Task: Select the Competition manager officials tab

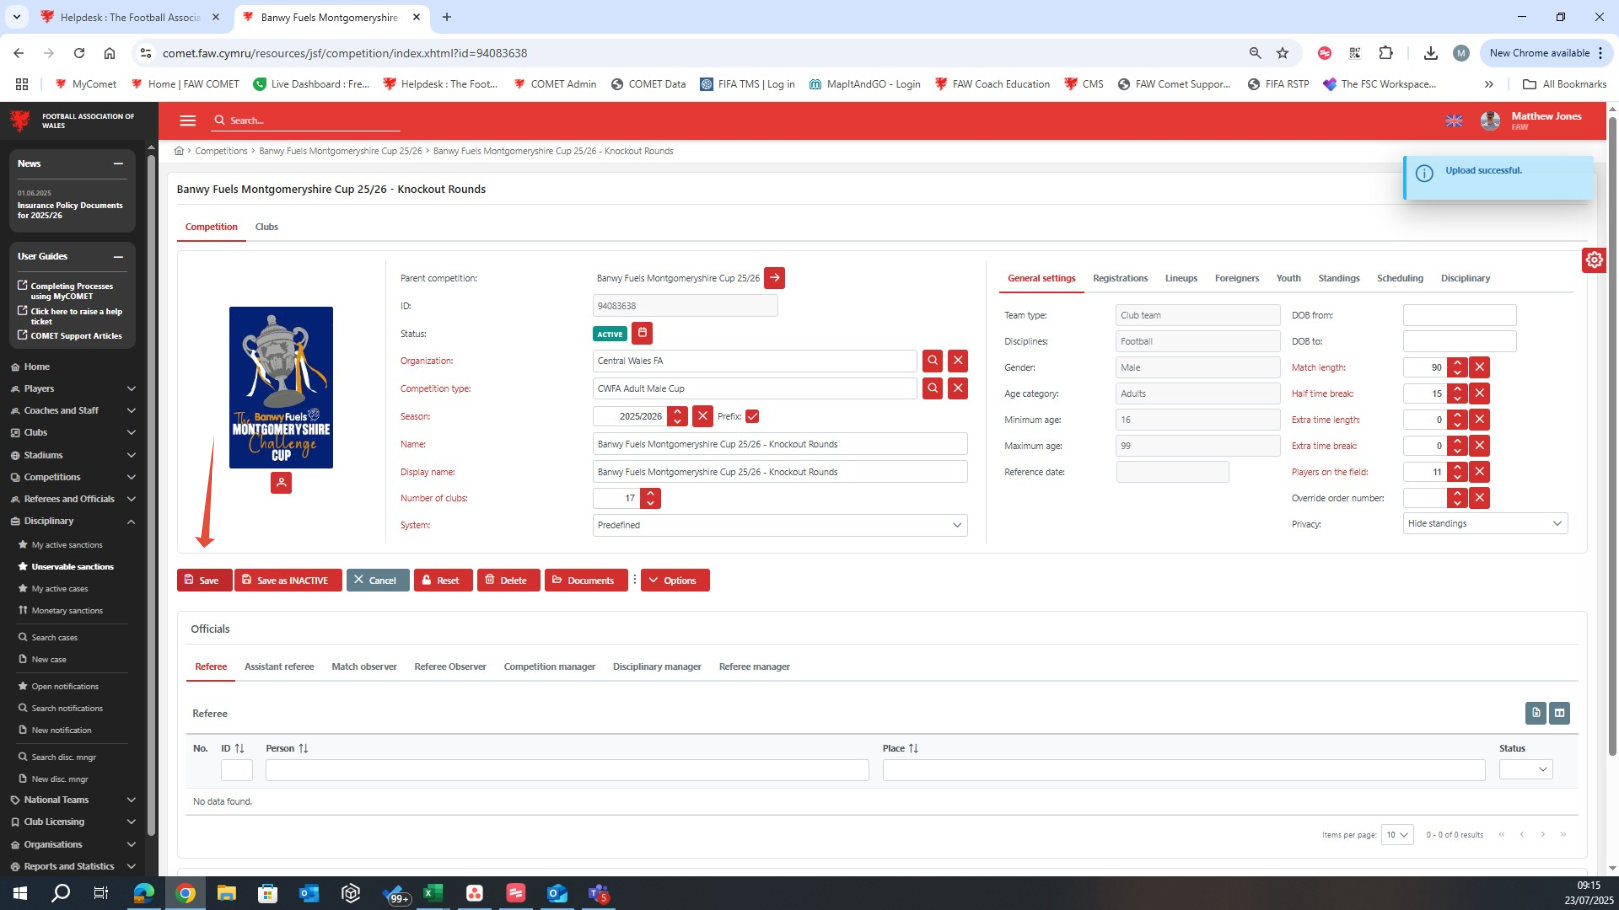Action: [549, 667]
